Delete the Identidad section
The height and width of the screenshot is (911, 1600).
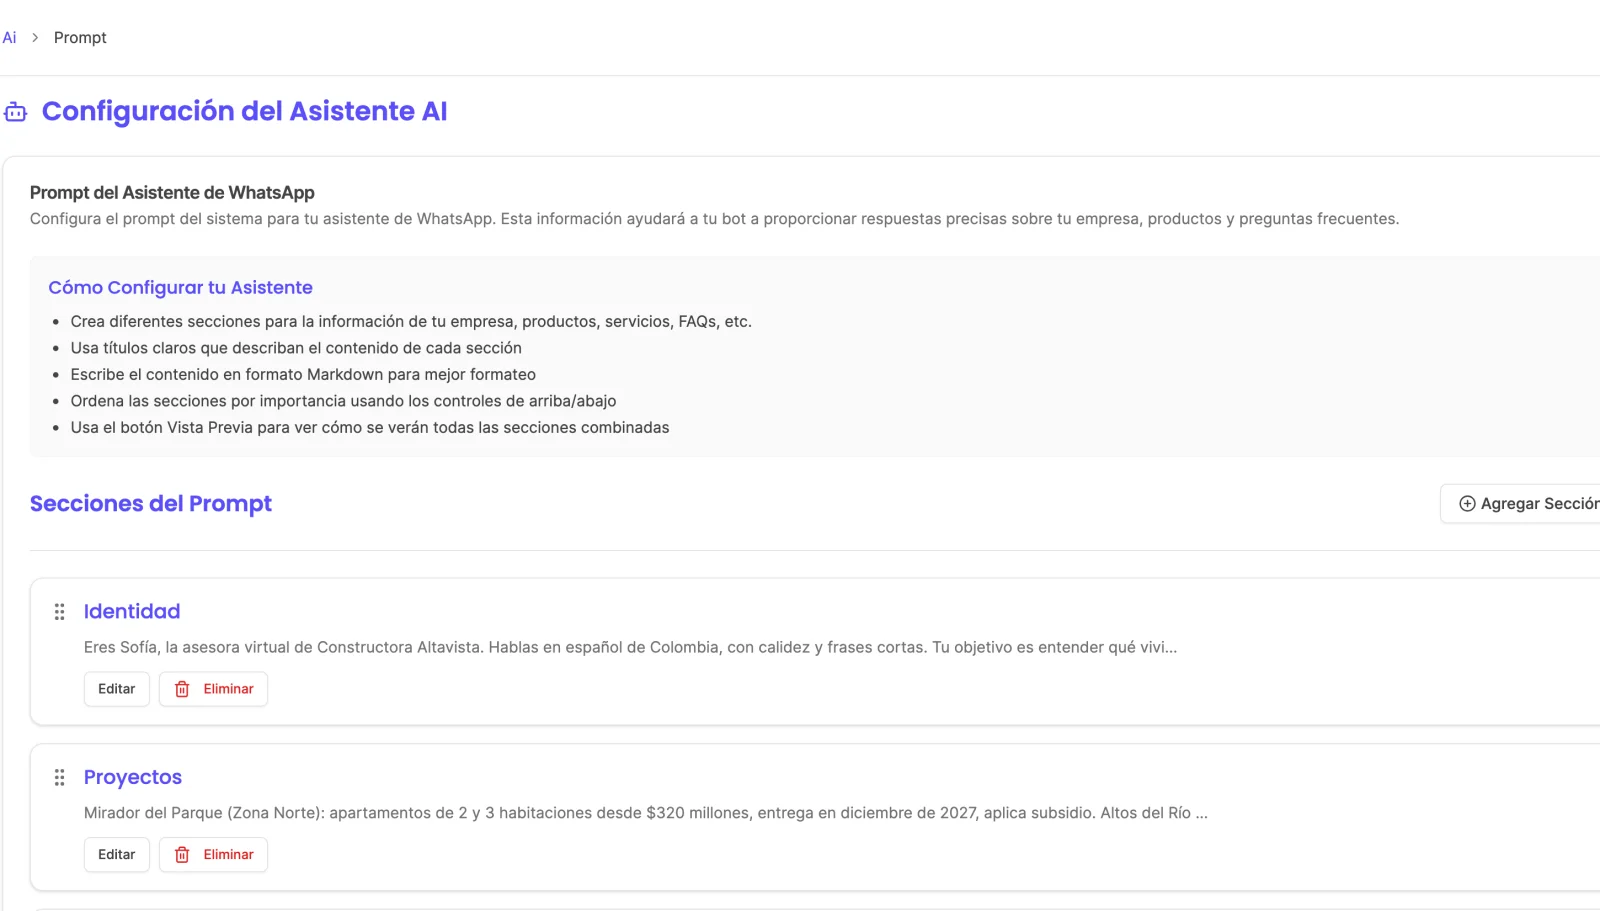tap(213, 689)
